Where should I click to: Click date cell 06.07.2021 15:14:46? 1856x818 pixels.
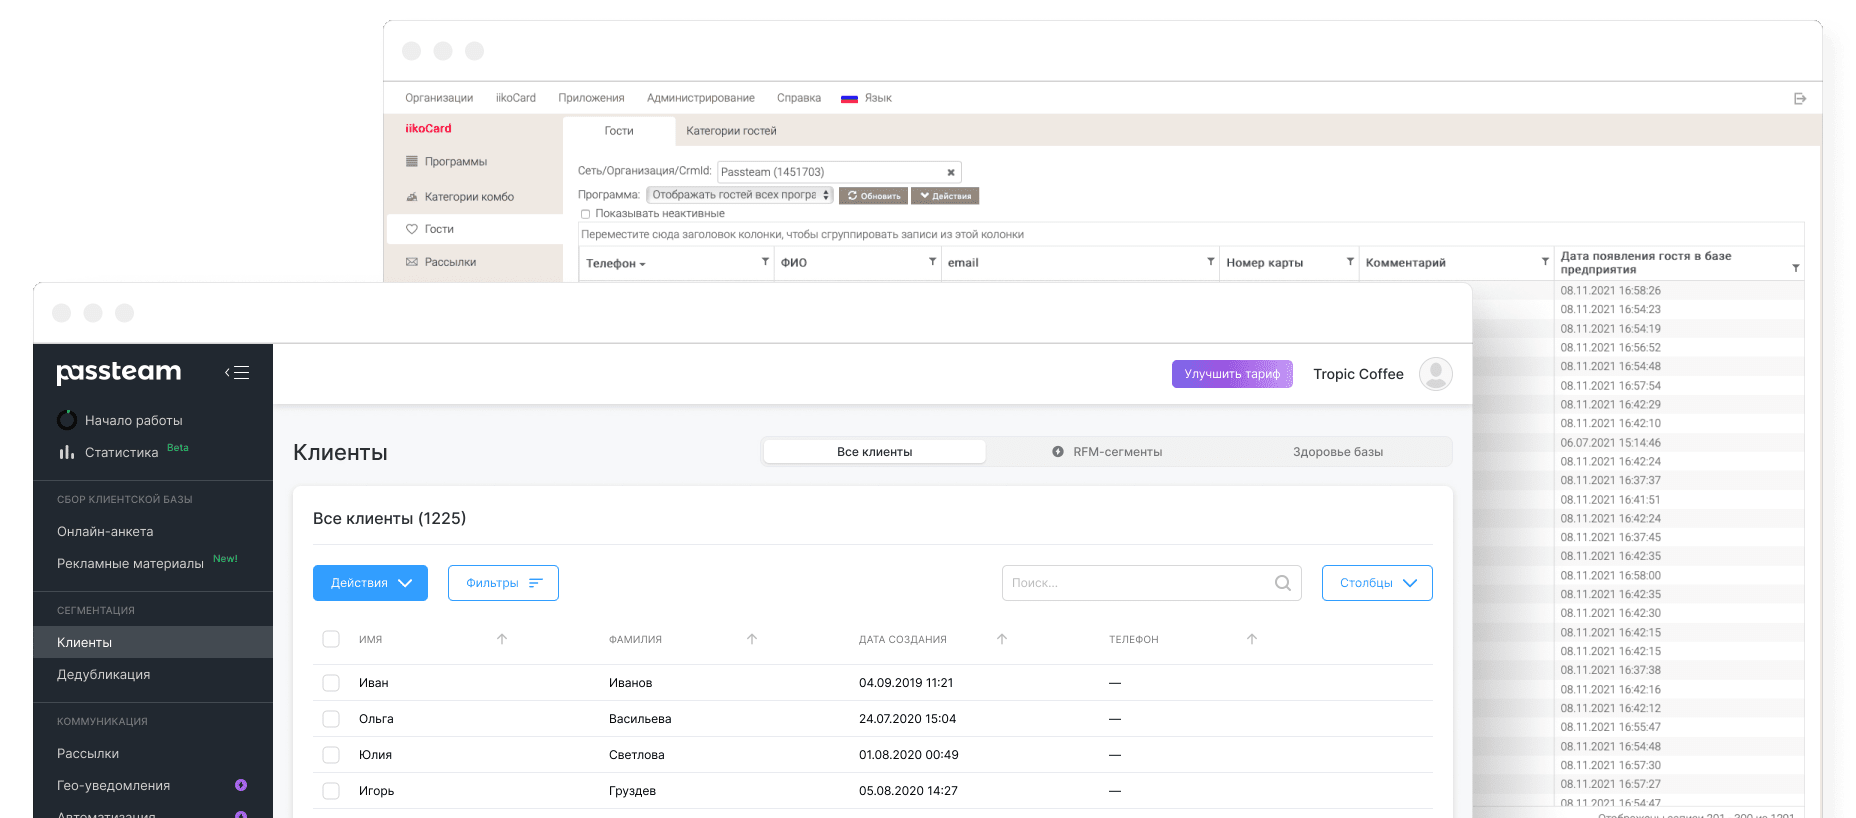pos(1610,443)
